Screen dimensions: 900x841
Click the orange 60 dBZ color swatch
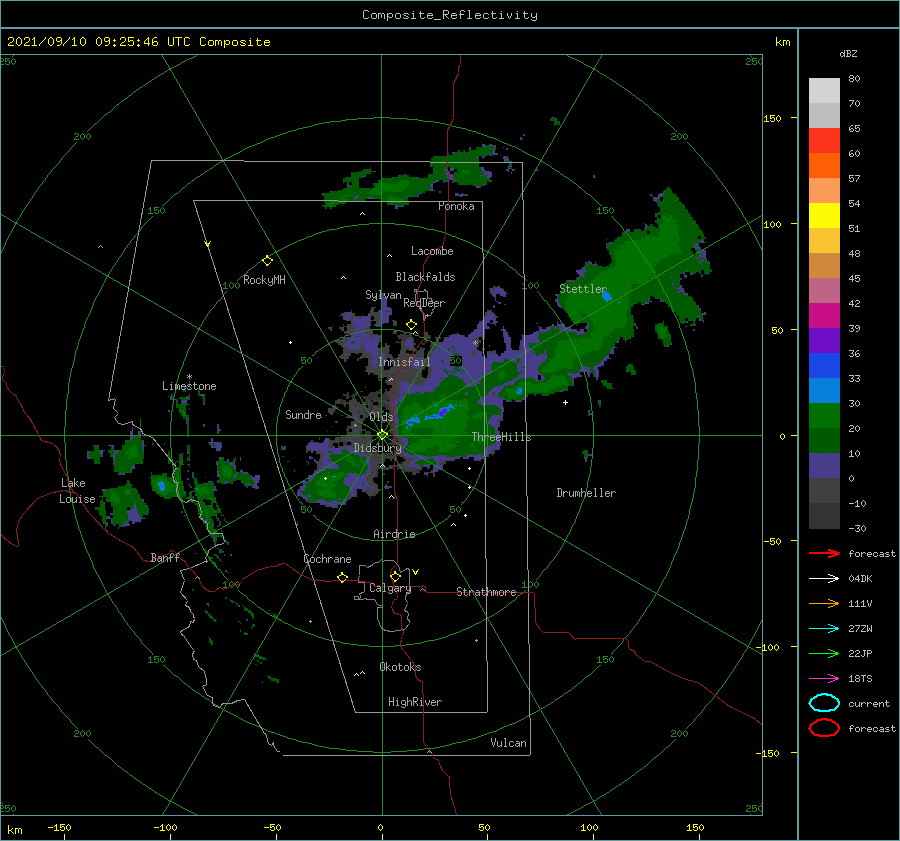coord(824,165)
